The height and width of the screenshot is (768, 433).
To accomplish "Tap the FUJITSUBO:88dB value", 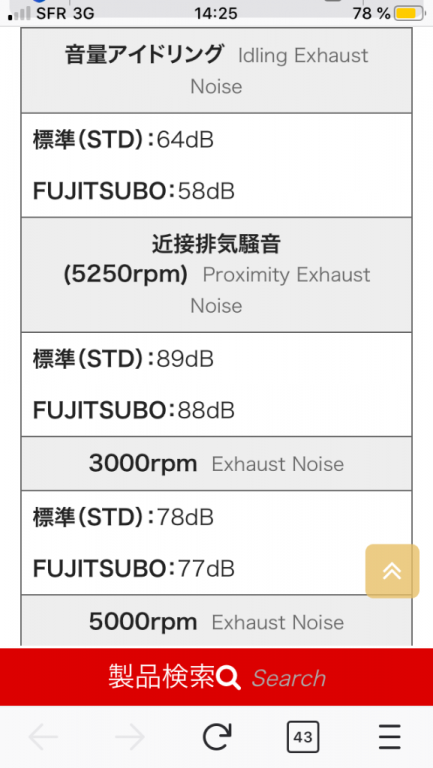I will (x=134, y=410).
